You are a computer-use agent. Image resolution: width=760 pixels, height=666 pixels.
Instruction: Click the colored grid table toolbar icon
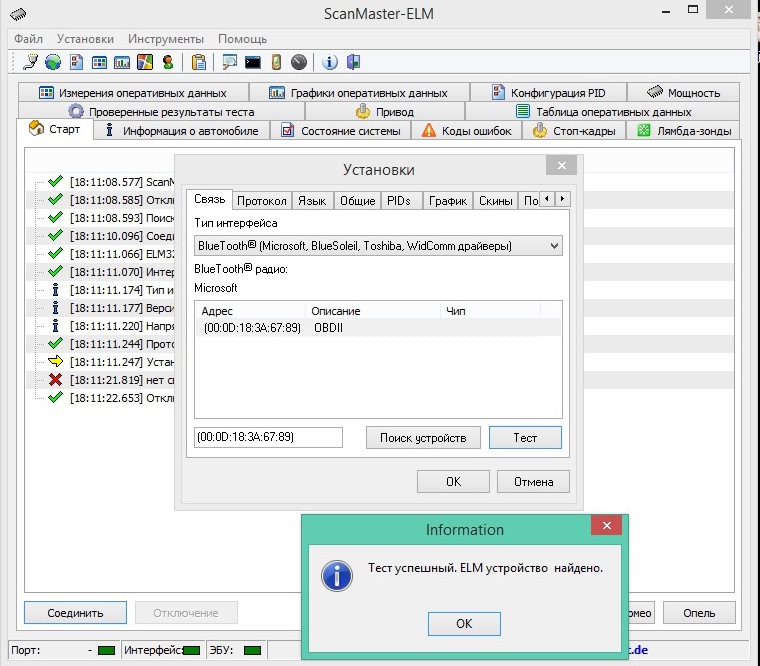(x=99, y=62)
